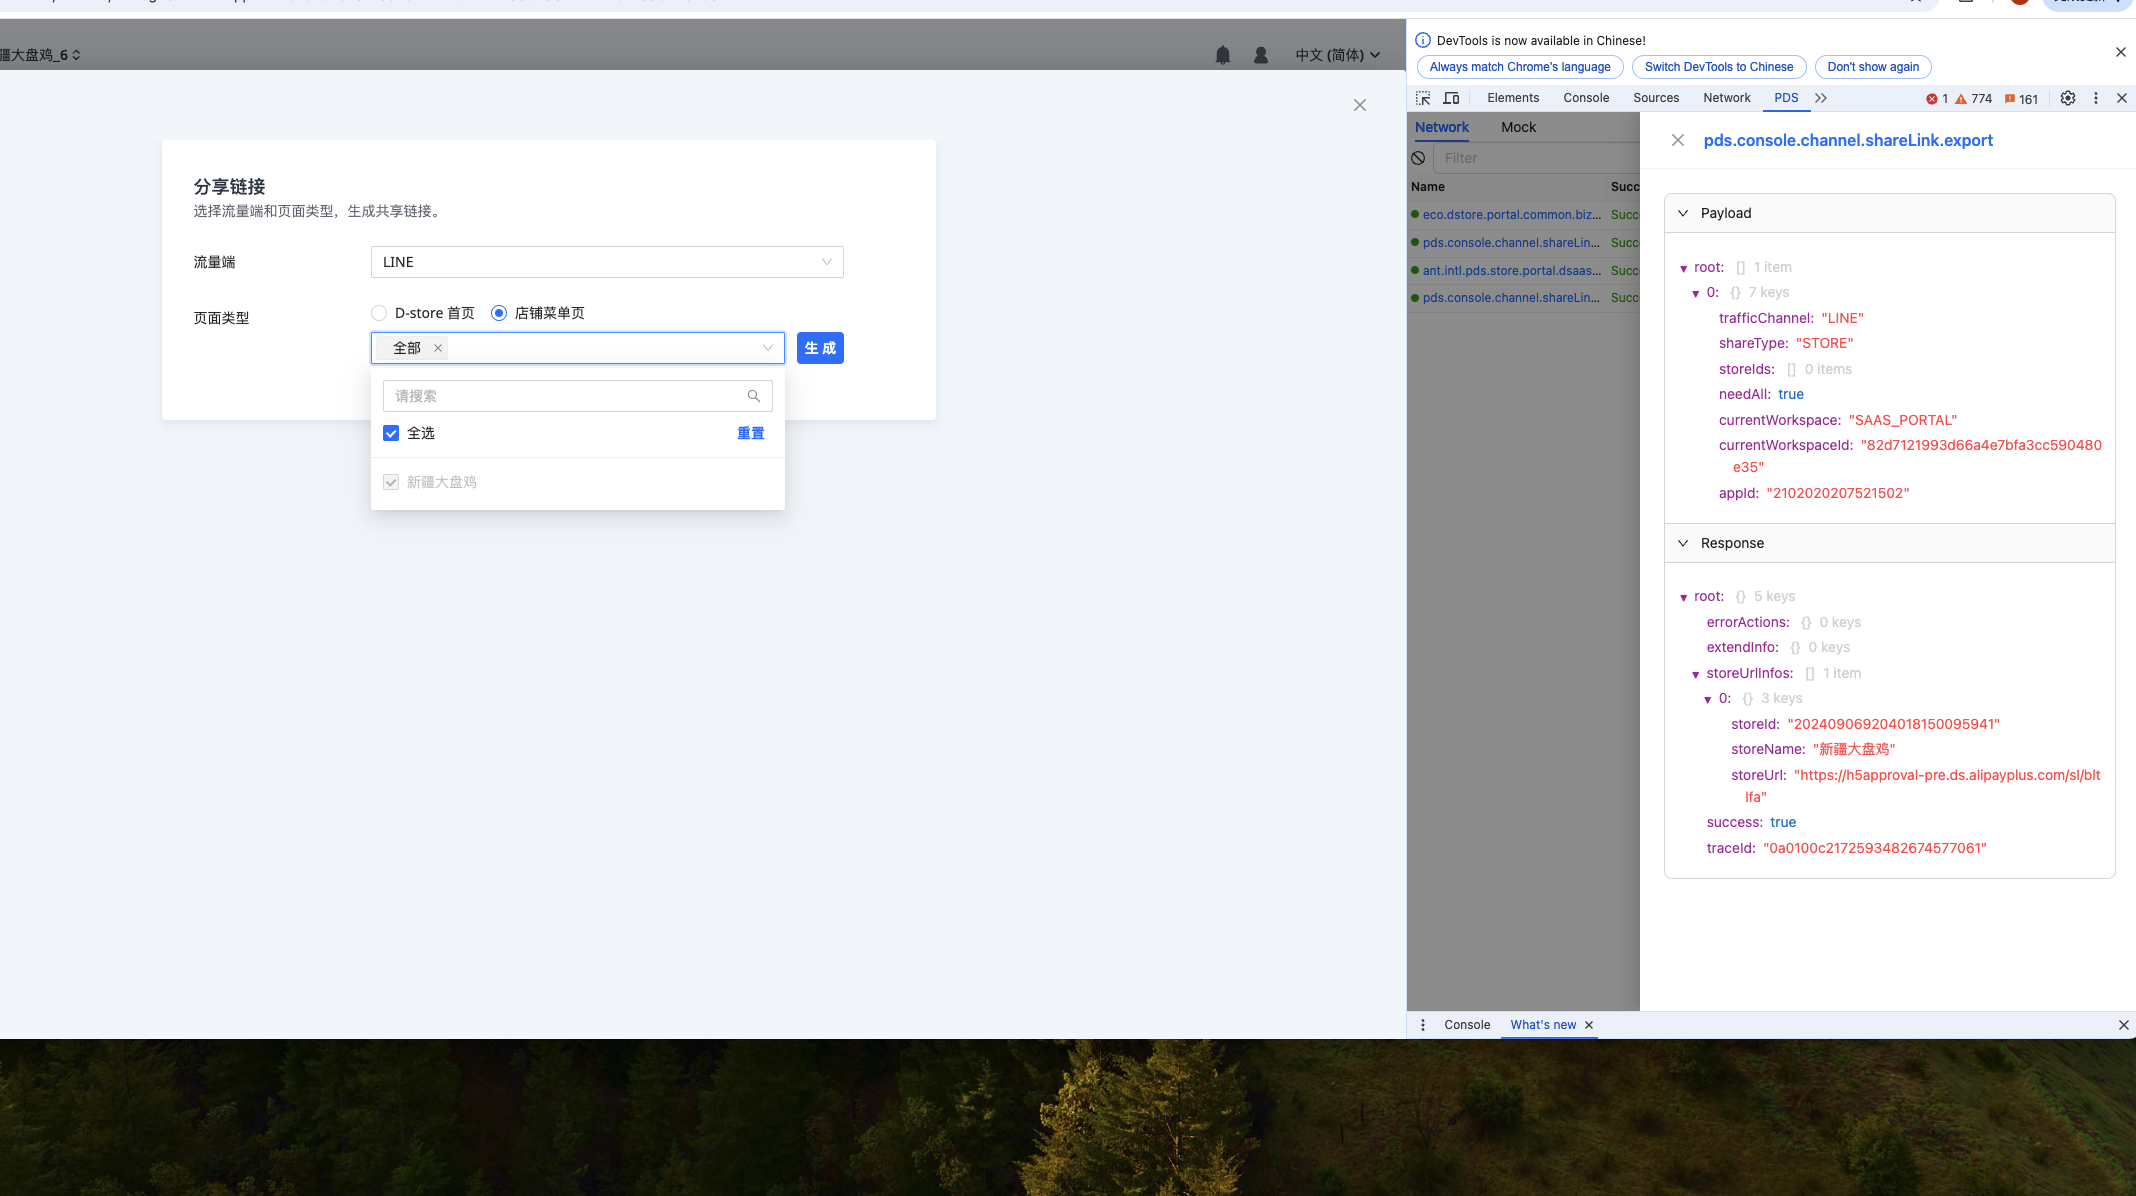
Task: Click the search magnifier in dropdown
Action: pyautogui.click(x=753, y=396)
